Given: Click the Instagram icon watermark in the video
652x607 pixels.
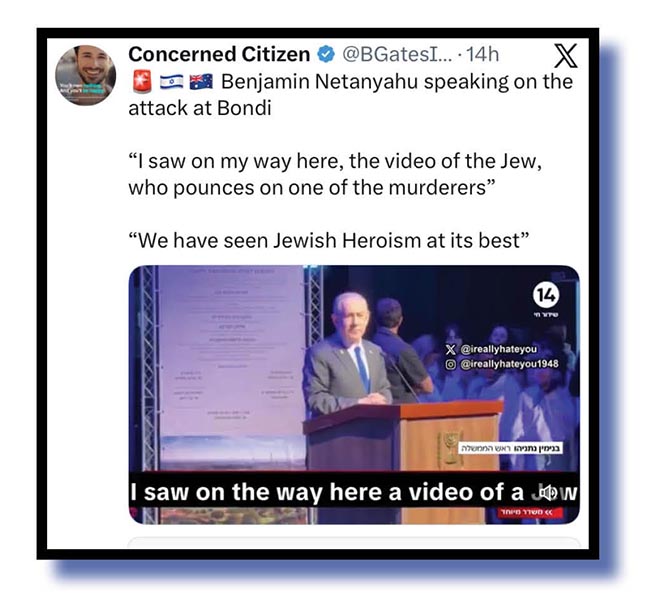Looking at the screenshot, I should tap(450, 364).
